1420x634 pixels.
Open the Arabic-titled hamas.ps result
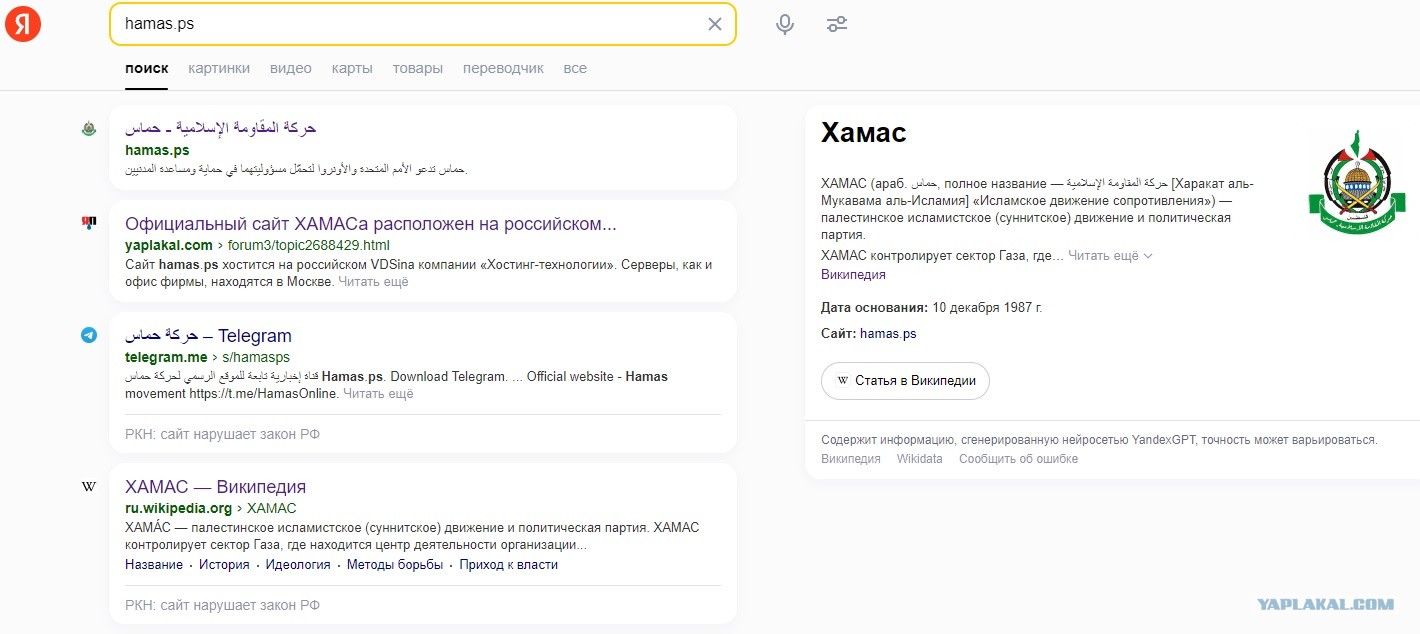(221, 128)
